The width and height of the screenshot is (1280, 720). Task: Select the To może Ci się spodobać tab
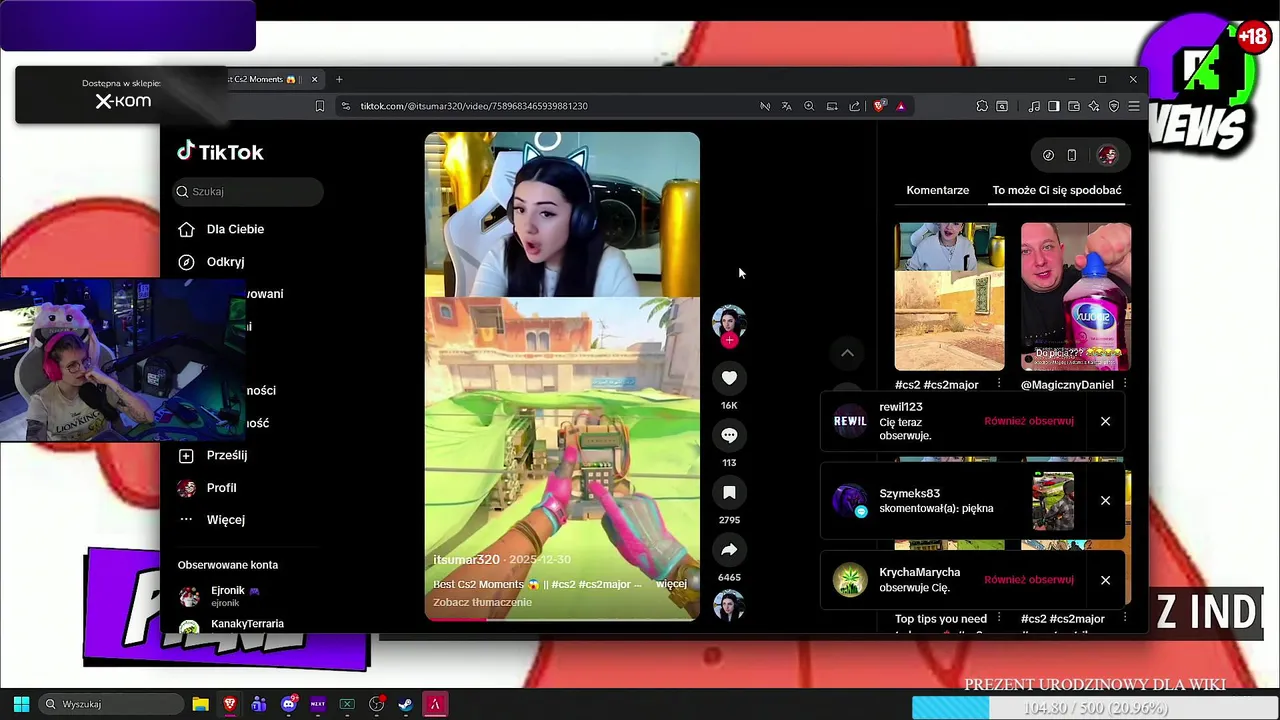[1057, 190]
